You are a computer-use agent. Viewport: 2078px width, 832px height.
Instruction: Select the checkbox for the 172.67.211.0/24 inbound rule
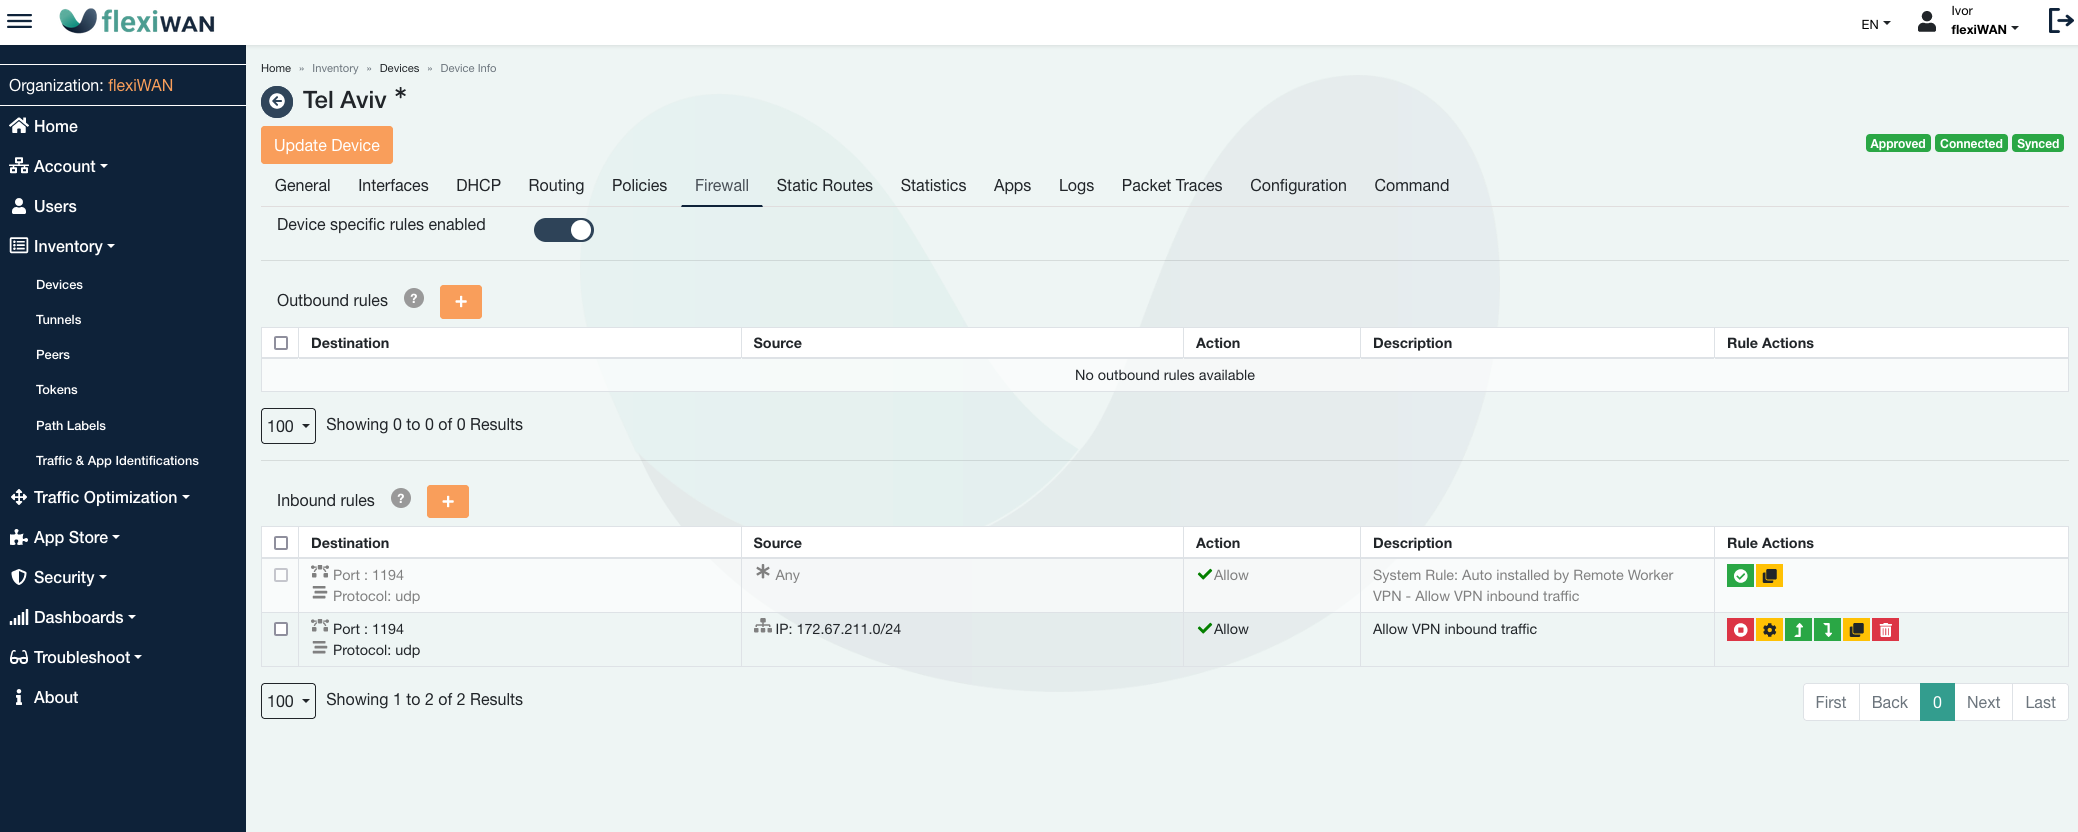[281, 629]
